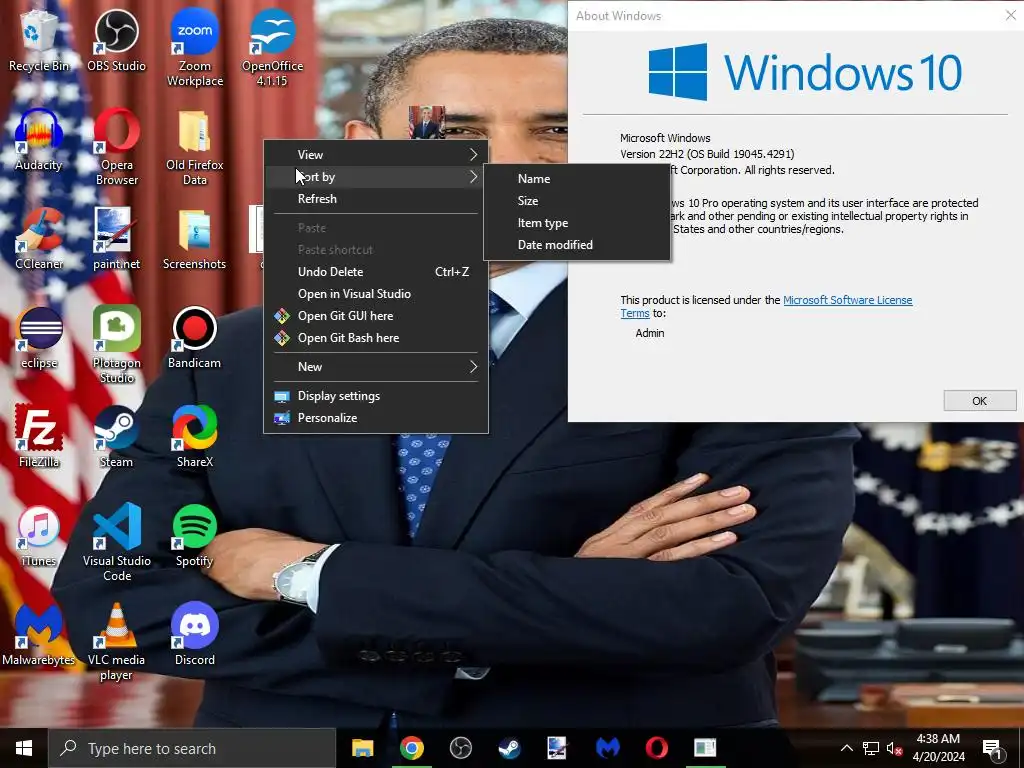This screenshot has width=1024, height=768.
Task: Sort desktop icons by Name
Action: 577,179
